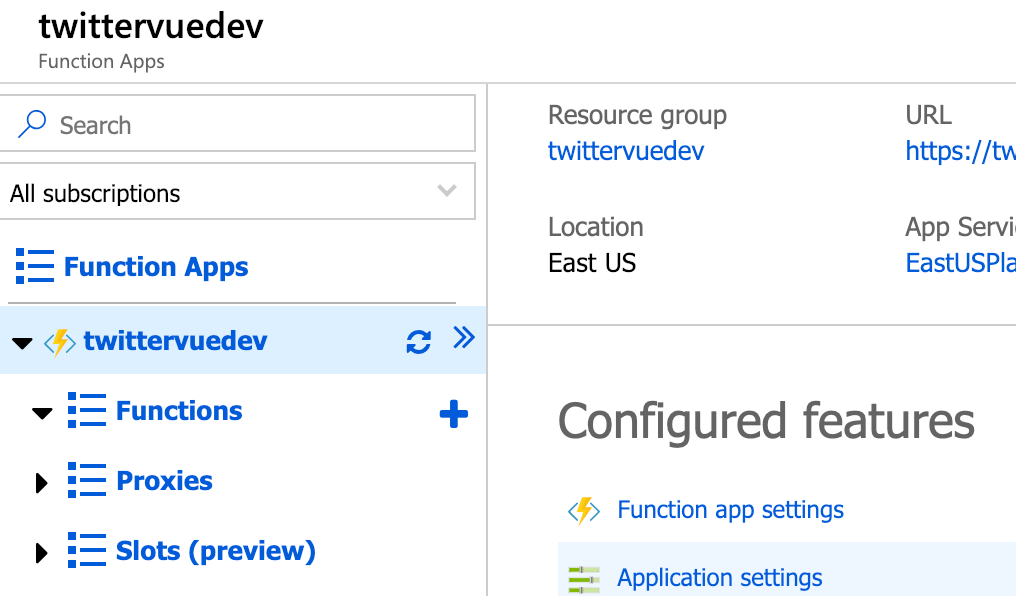Refresh the twittervuedev function app
1016x596 pixels.
[419, 342]
